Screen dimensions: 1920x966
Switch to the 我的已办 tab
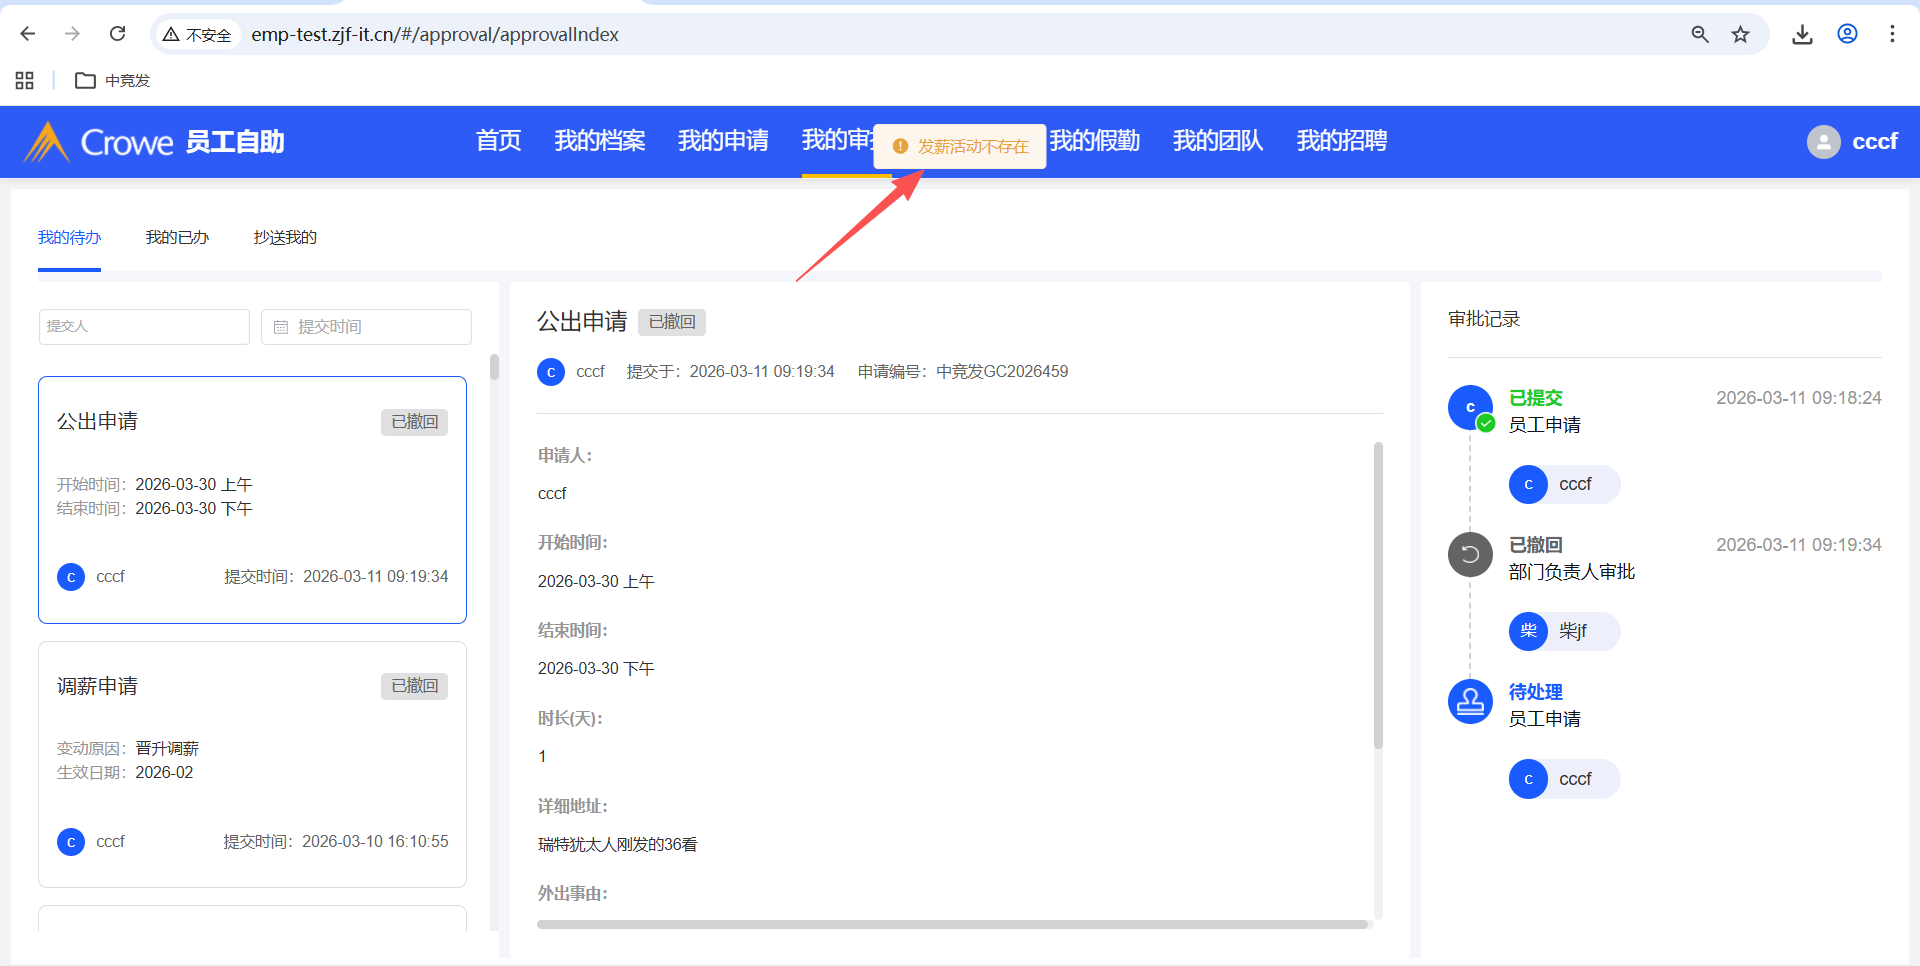[177, 238]
